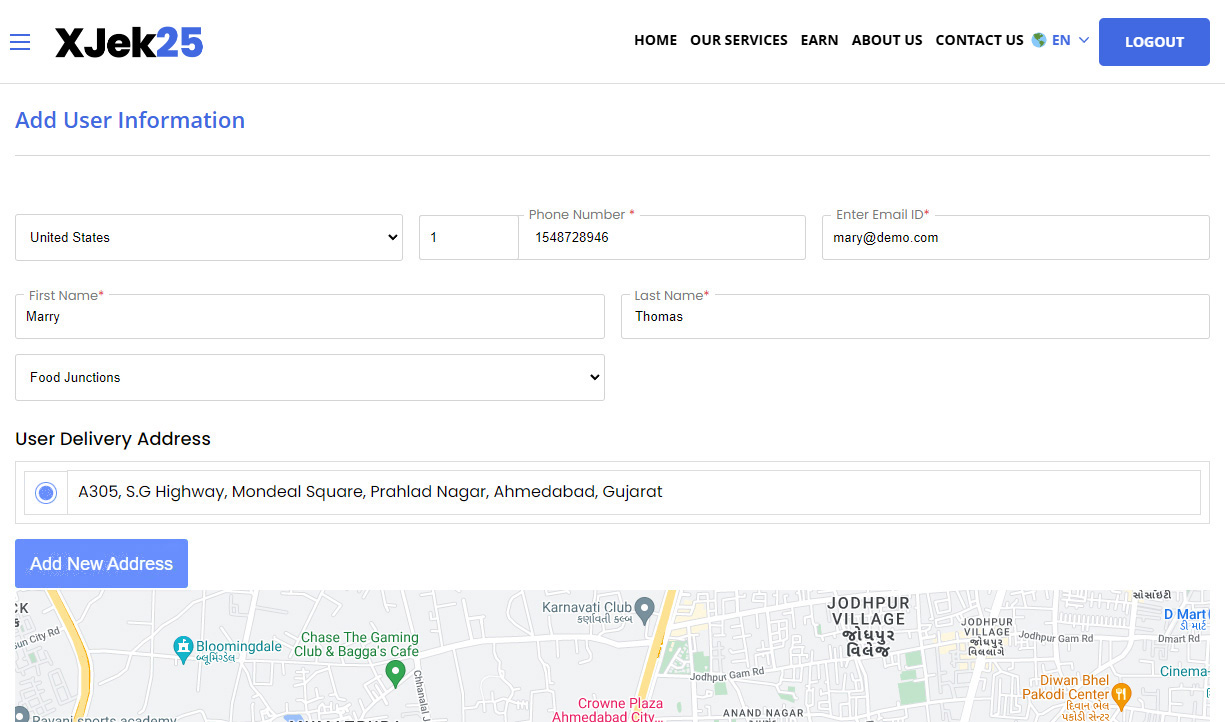Click the First Name input field
This screenshot has height=722, width=1225.
[x=310, y=316]
